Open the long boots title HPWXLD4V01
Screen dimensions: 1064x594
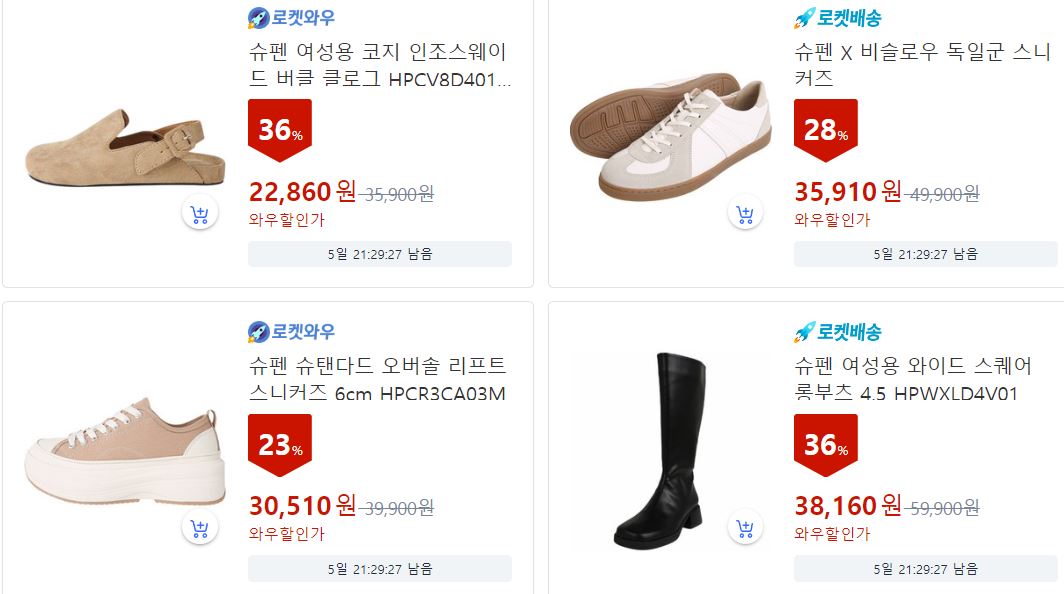point(913,379)
